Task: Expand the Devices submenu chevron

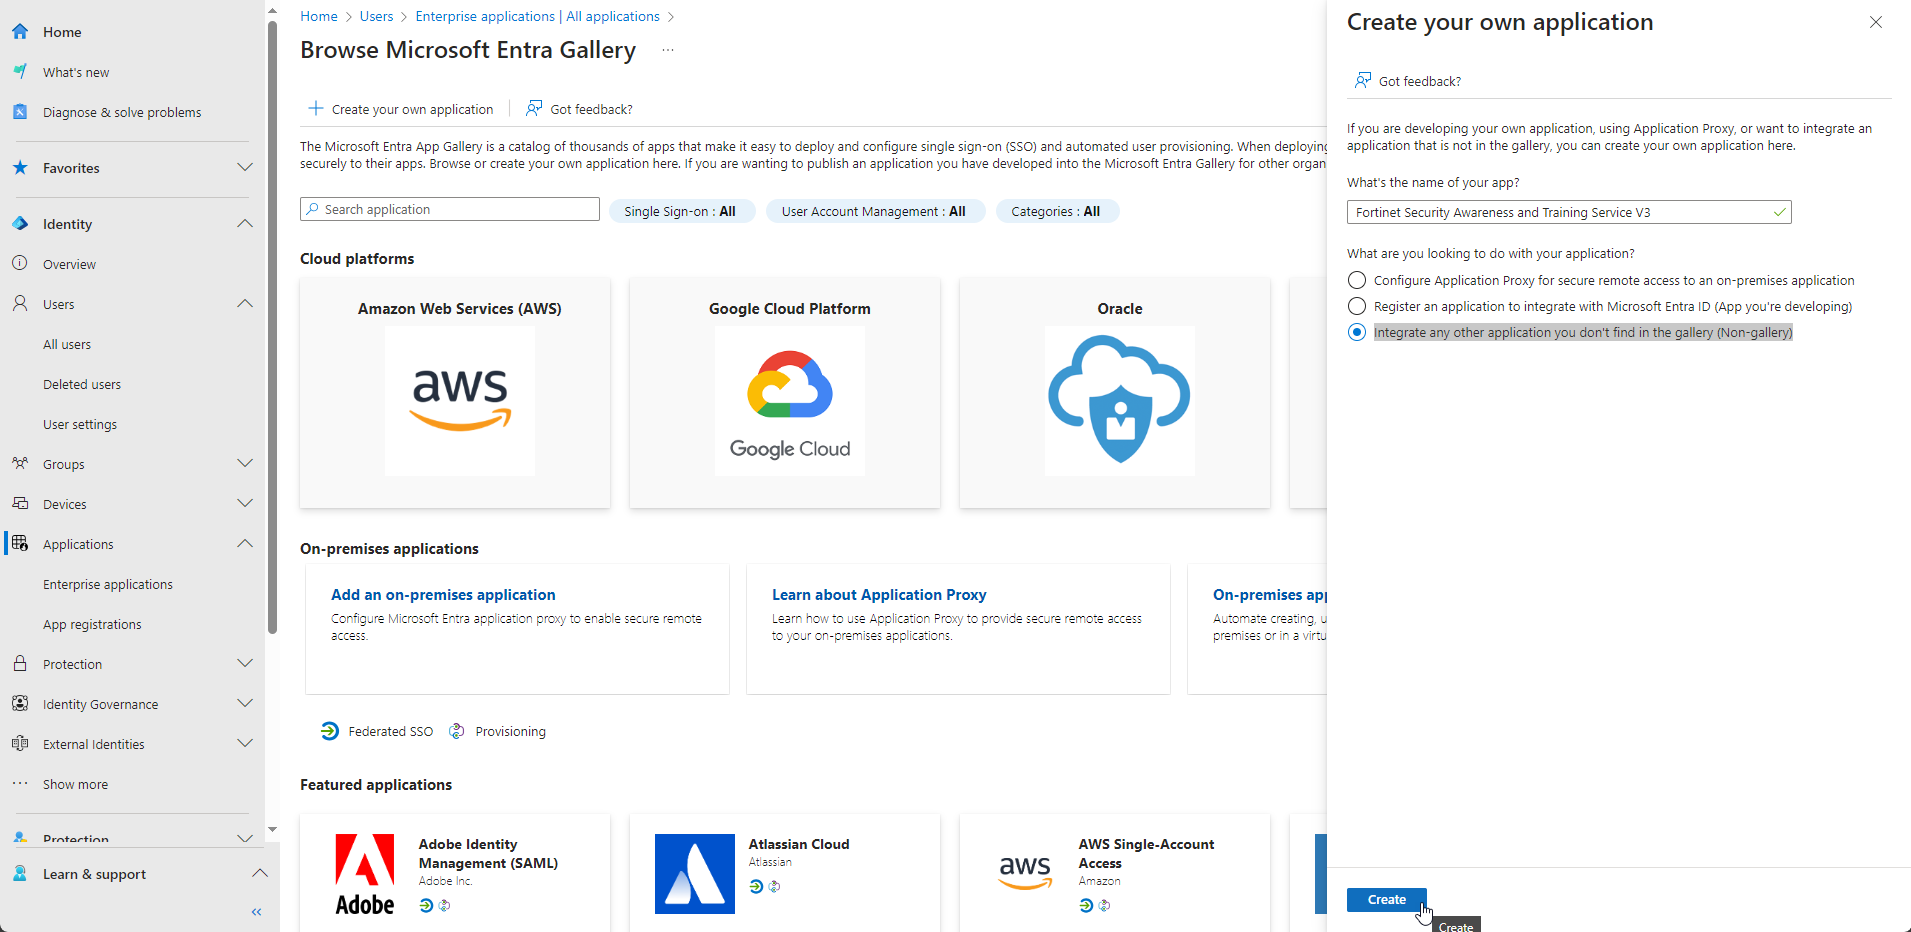Action: pyautogui.click(x=245, y=503)
